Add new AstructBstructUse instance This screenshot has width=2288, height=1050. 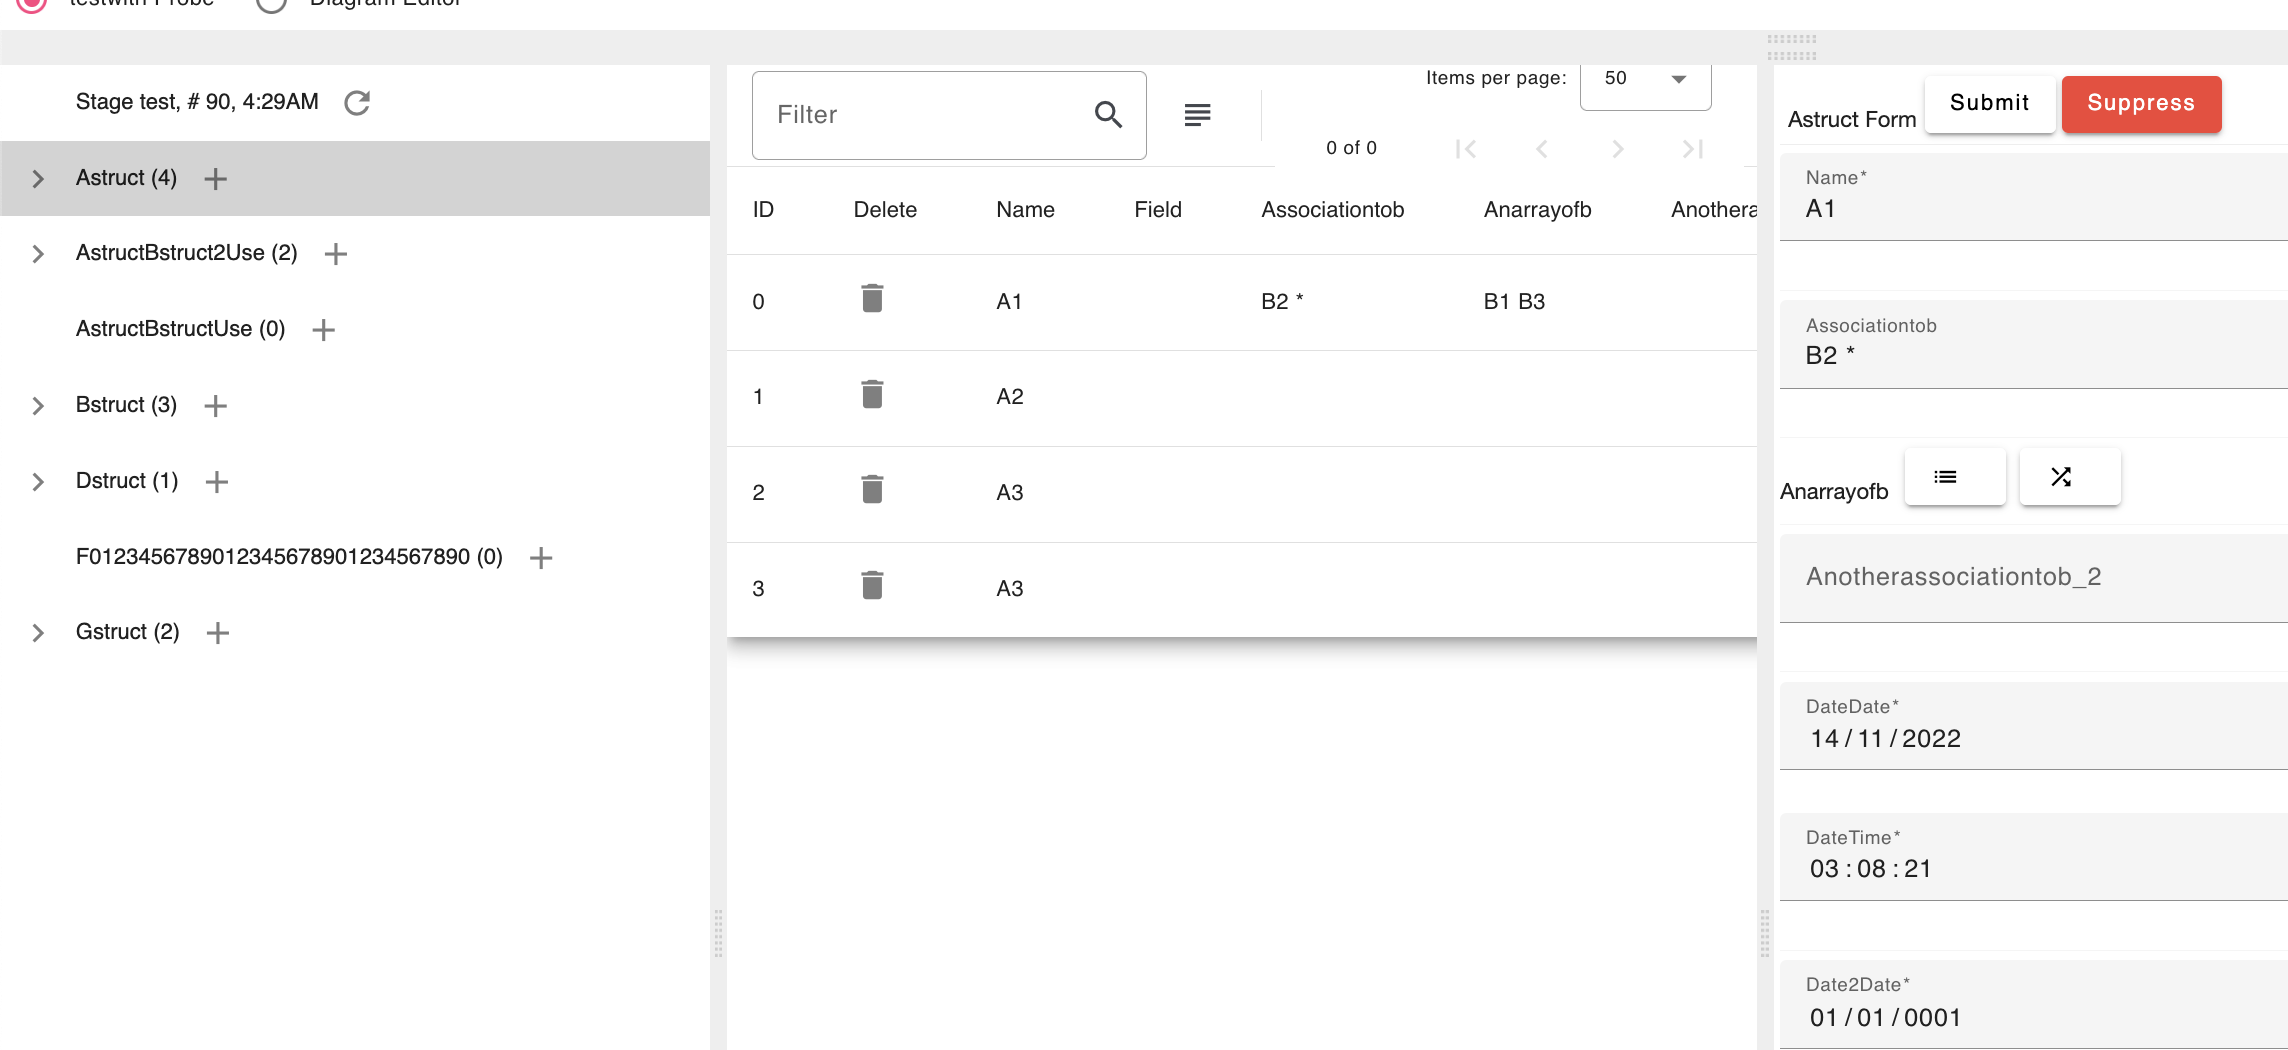click(323, 329)
